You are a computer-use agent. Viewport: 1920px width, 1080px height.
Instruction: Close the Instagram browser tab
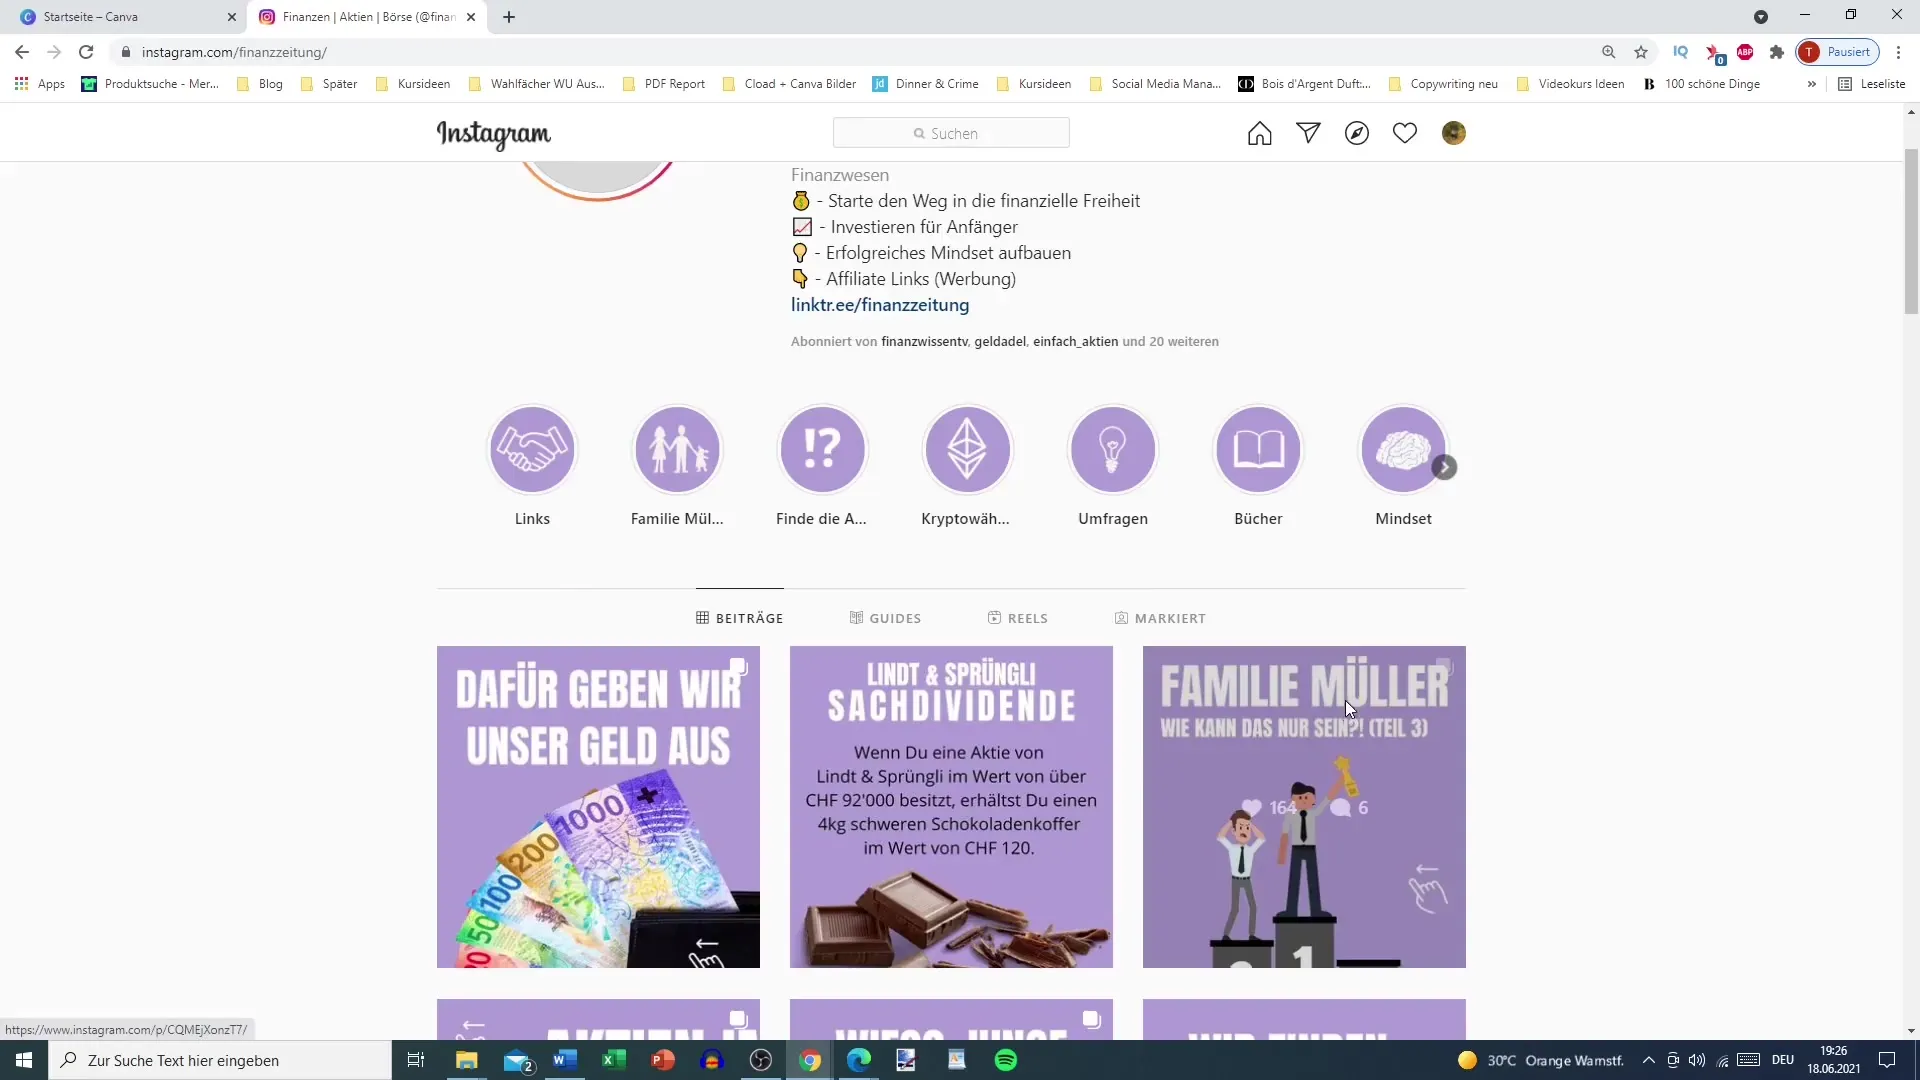point(471,17)
